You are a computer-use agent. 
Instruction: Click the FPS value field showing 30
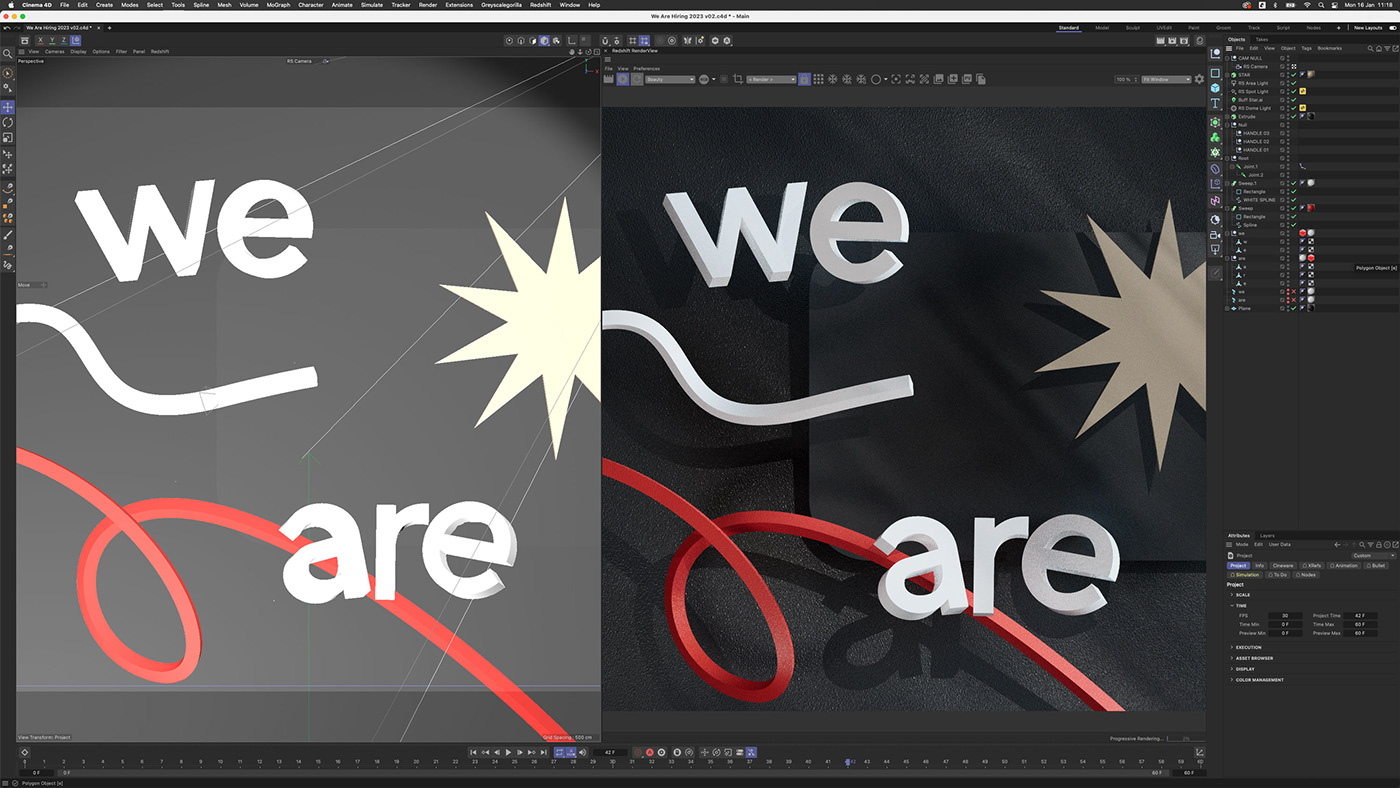tap(1285, 616)
